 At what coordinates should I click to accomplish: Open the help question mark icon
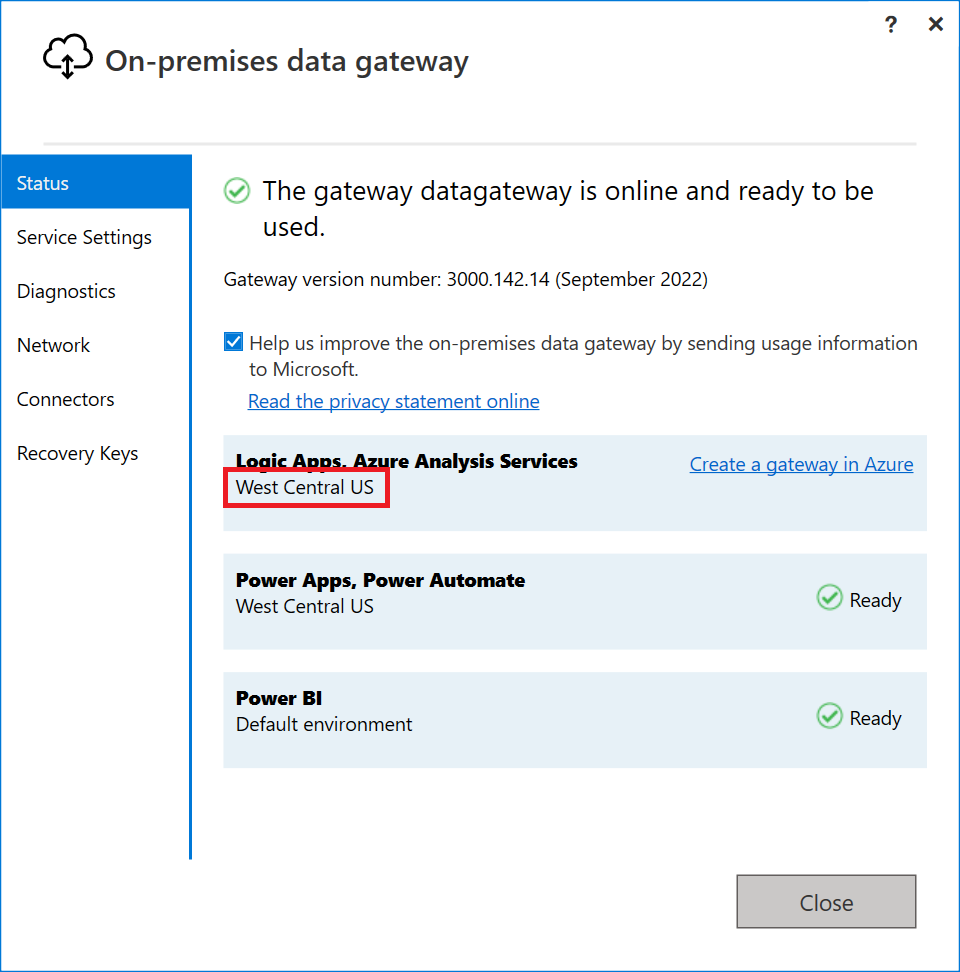pyautogui.click(x=890, y=24)
